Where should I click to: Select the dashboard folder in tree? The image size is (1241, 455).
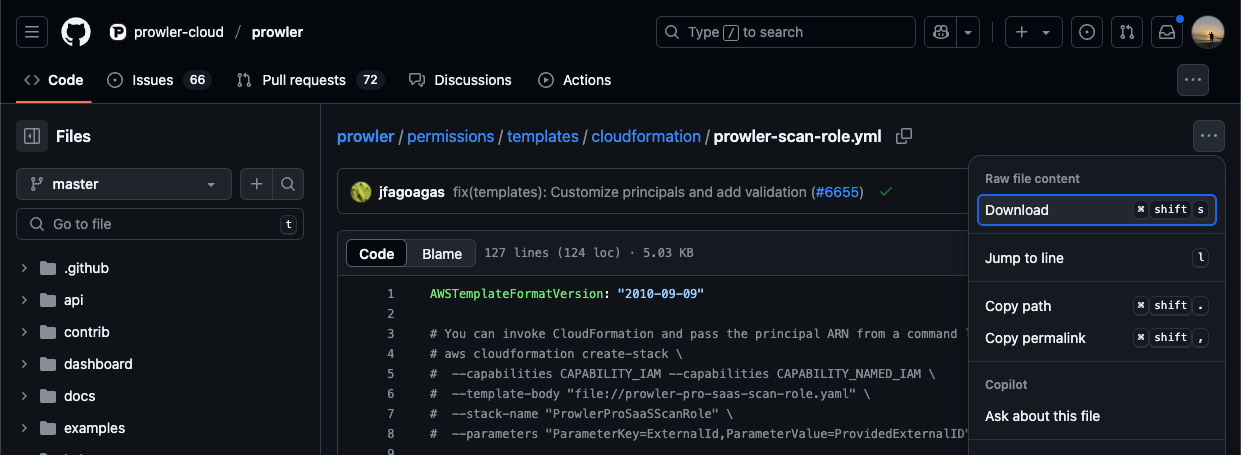pos(98,364)
